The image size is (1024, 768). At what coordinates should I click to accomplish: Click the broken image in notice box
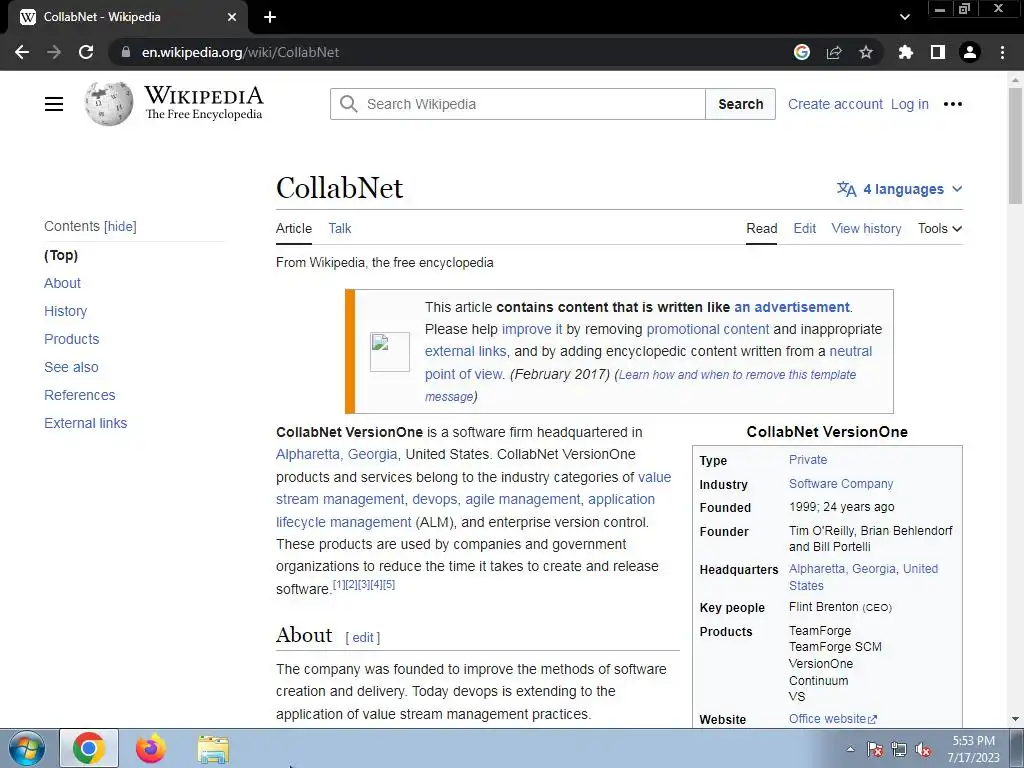[x=390, y=351]
